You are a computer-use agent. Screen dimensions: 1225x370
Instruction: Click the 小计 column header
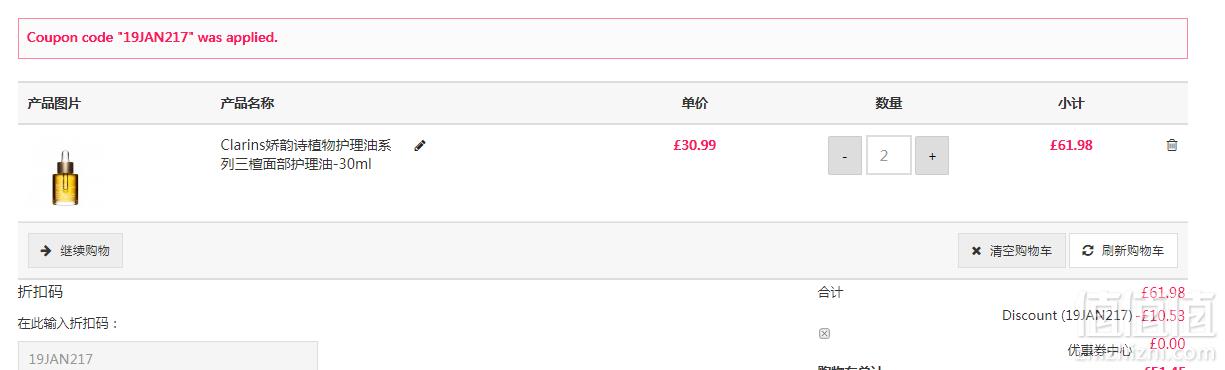(1071, 103)
